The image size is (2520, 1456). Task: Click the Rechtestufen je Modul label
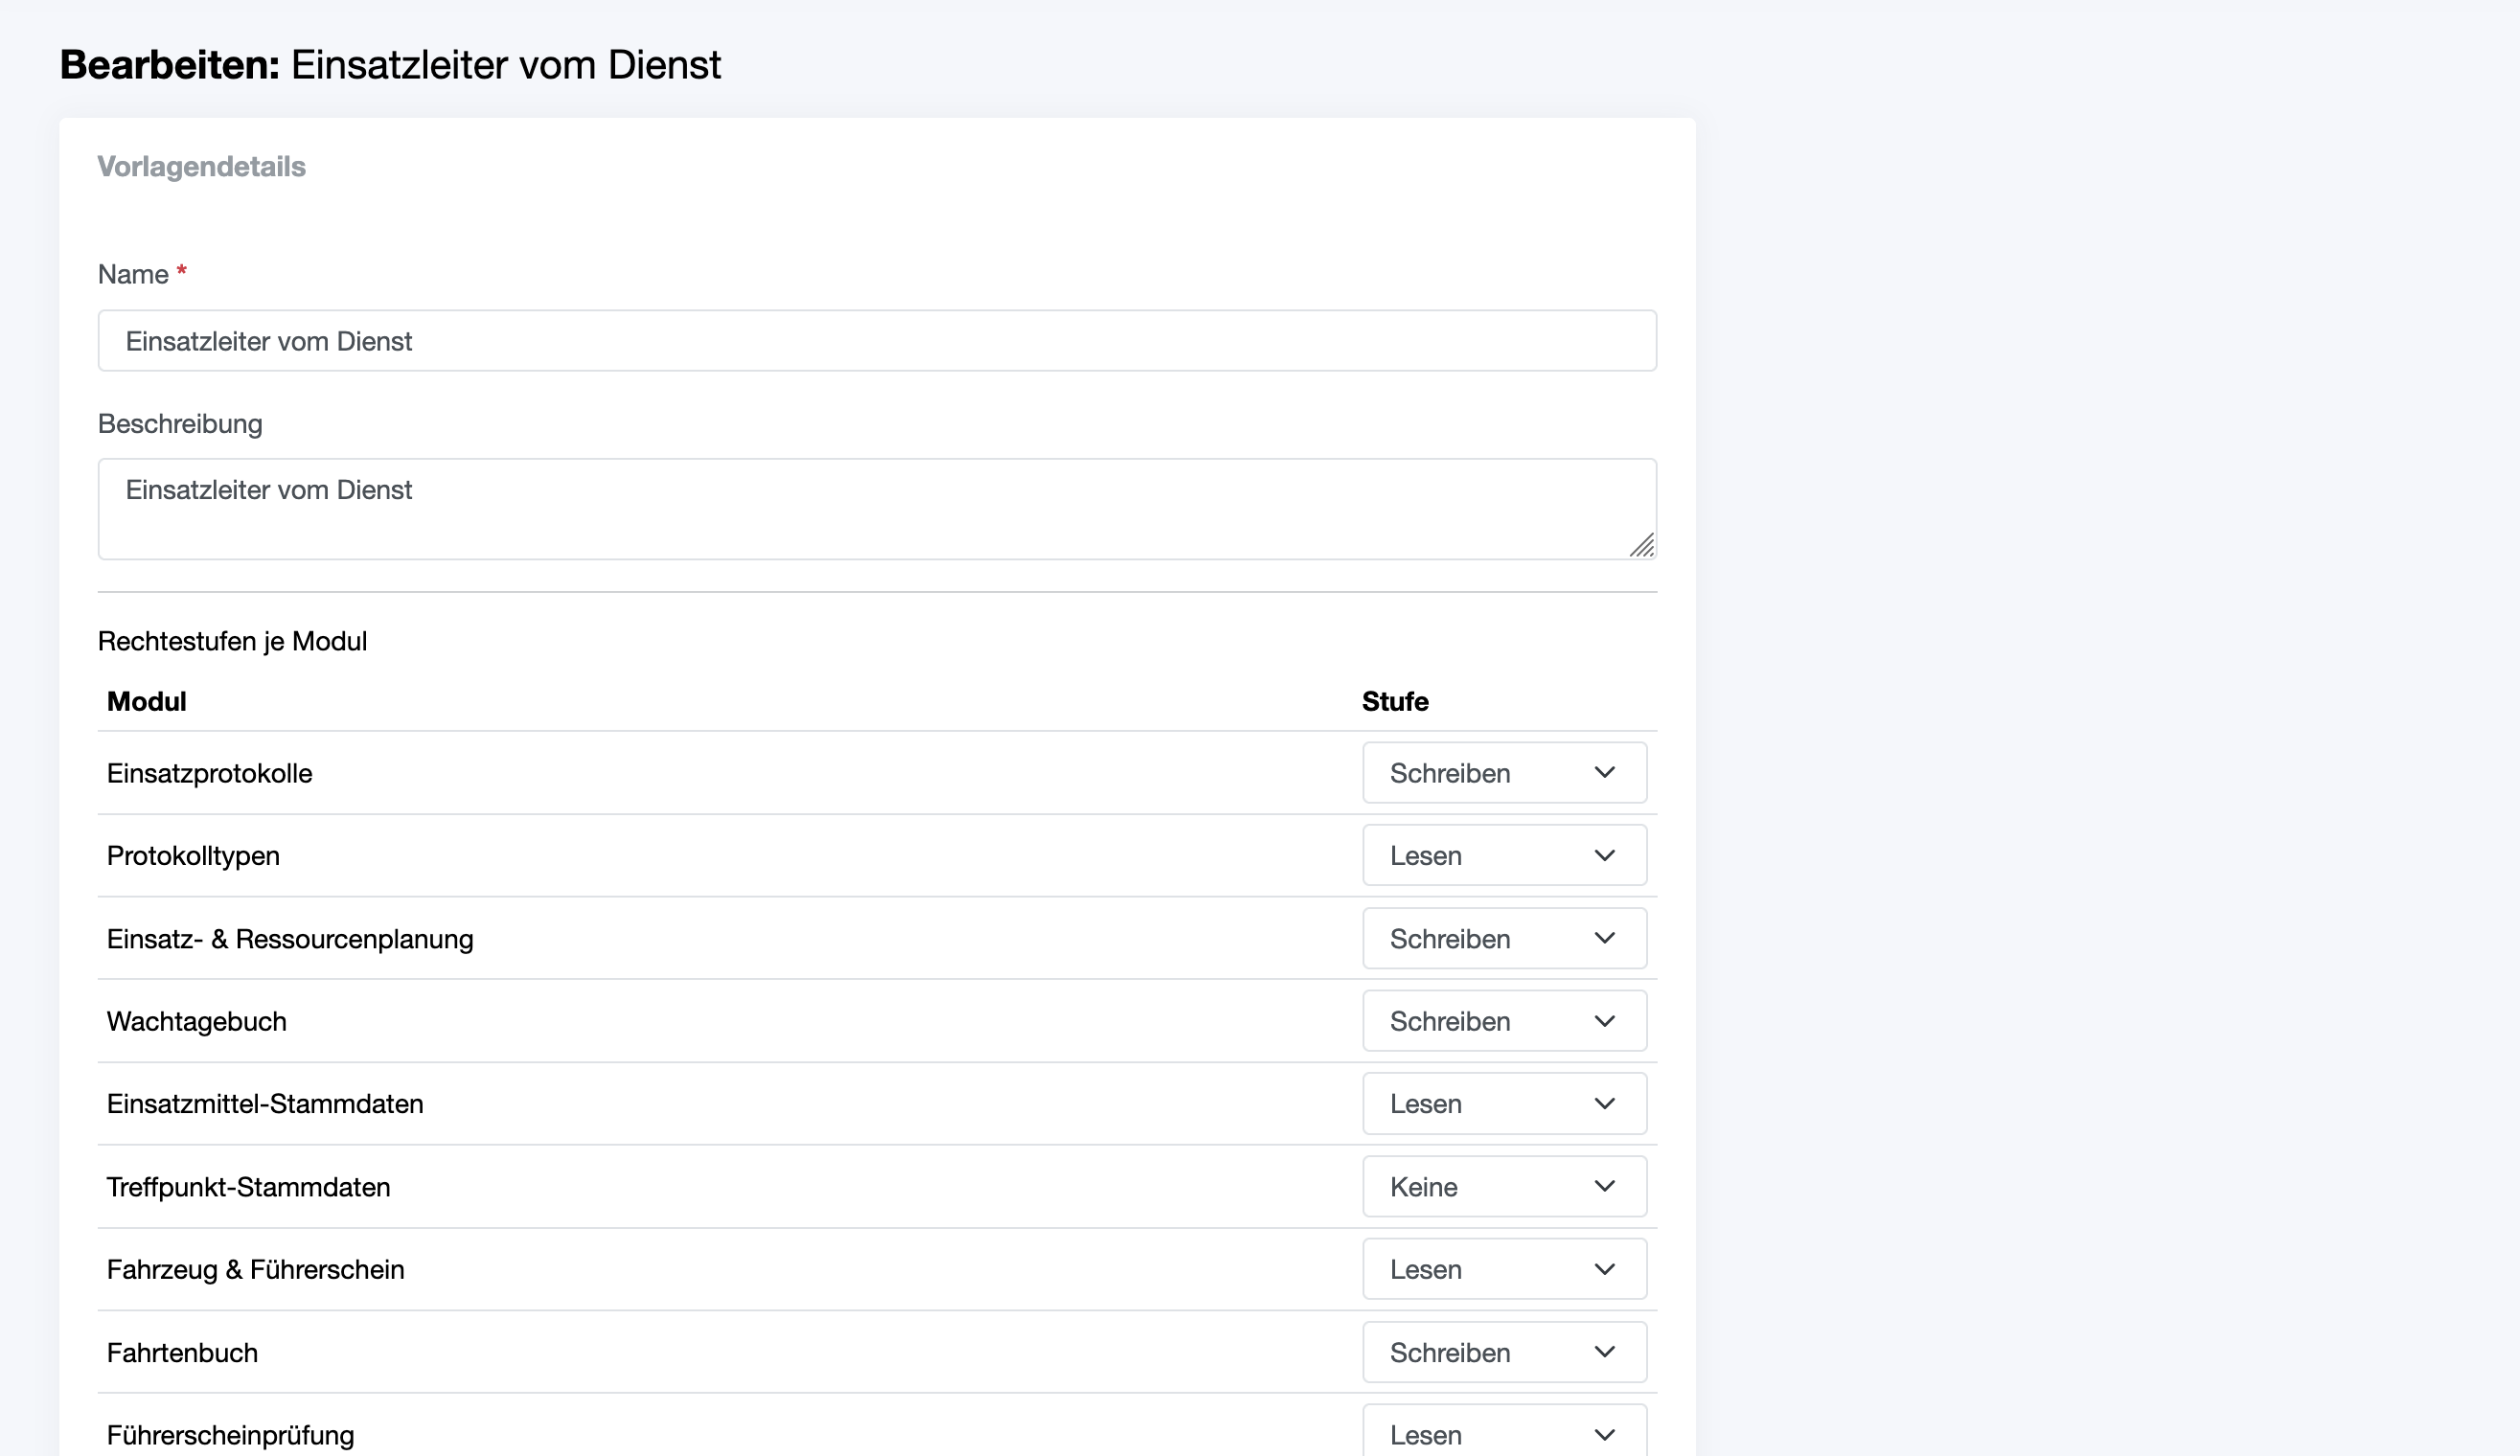coord(232,641)
